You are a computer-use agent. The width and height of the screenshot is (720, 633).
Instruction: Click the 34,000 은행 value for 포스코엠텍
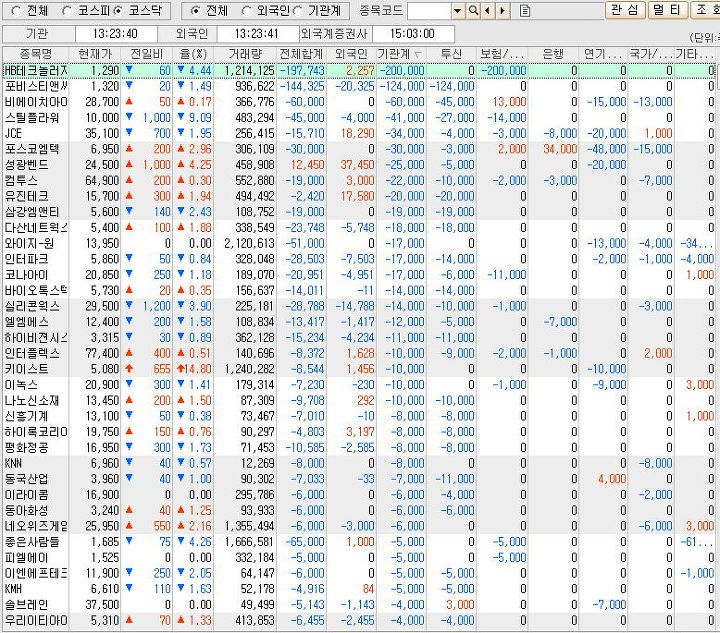coord(560,149)
